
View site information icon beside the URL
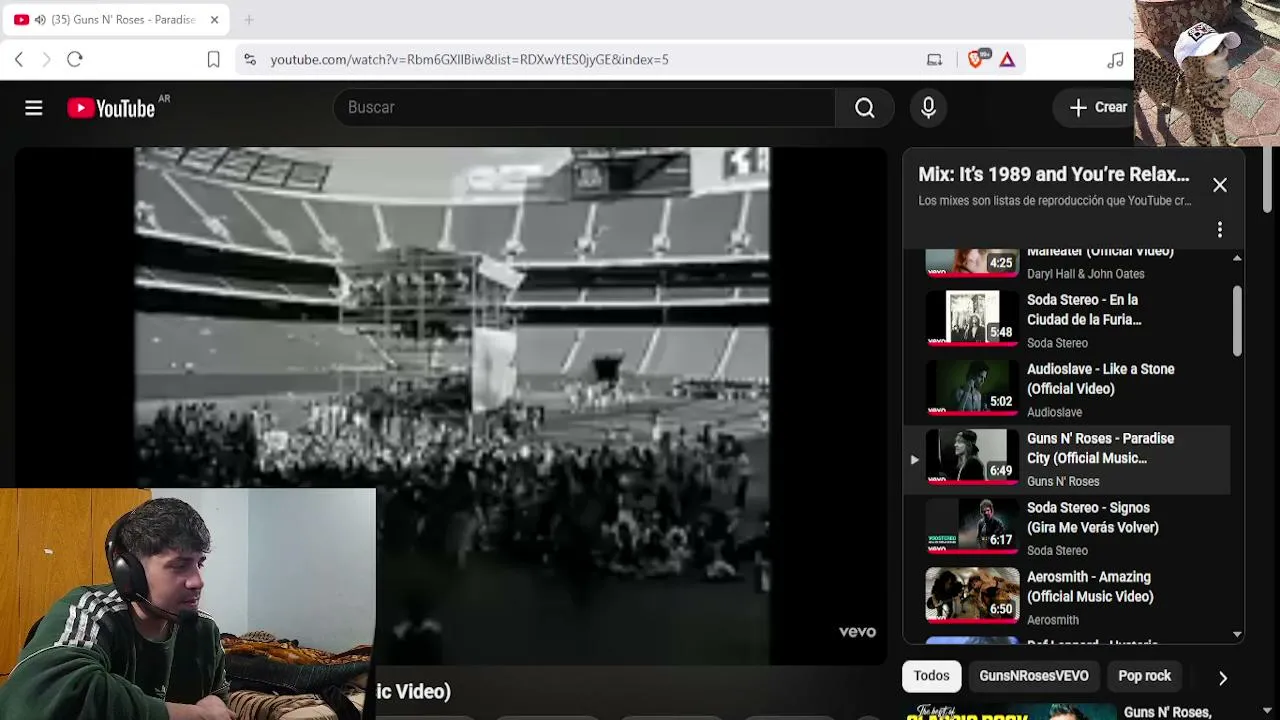pyautogui.click(x=250, y=60)
